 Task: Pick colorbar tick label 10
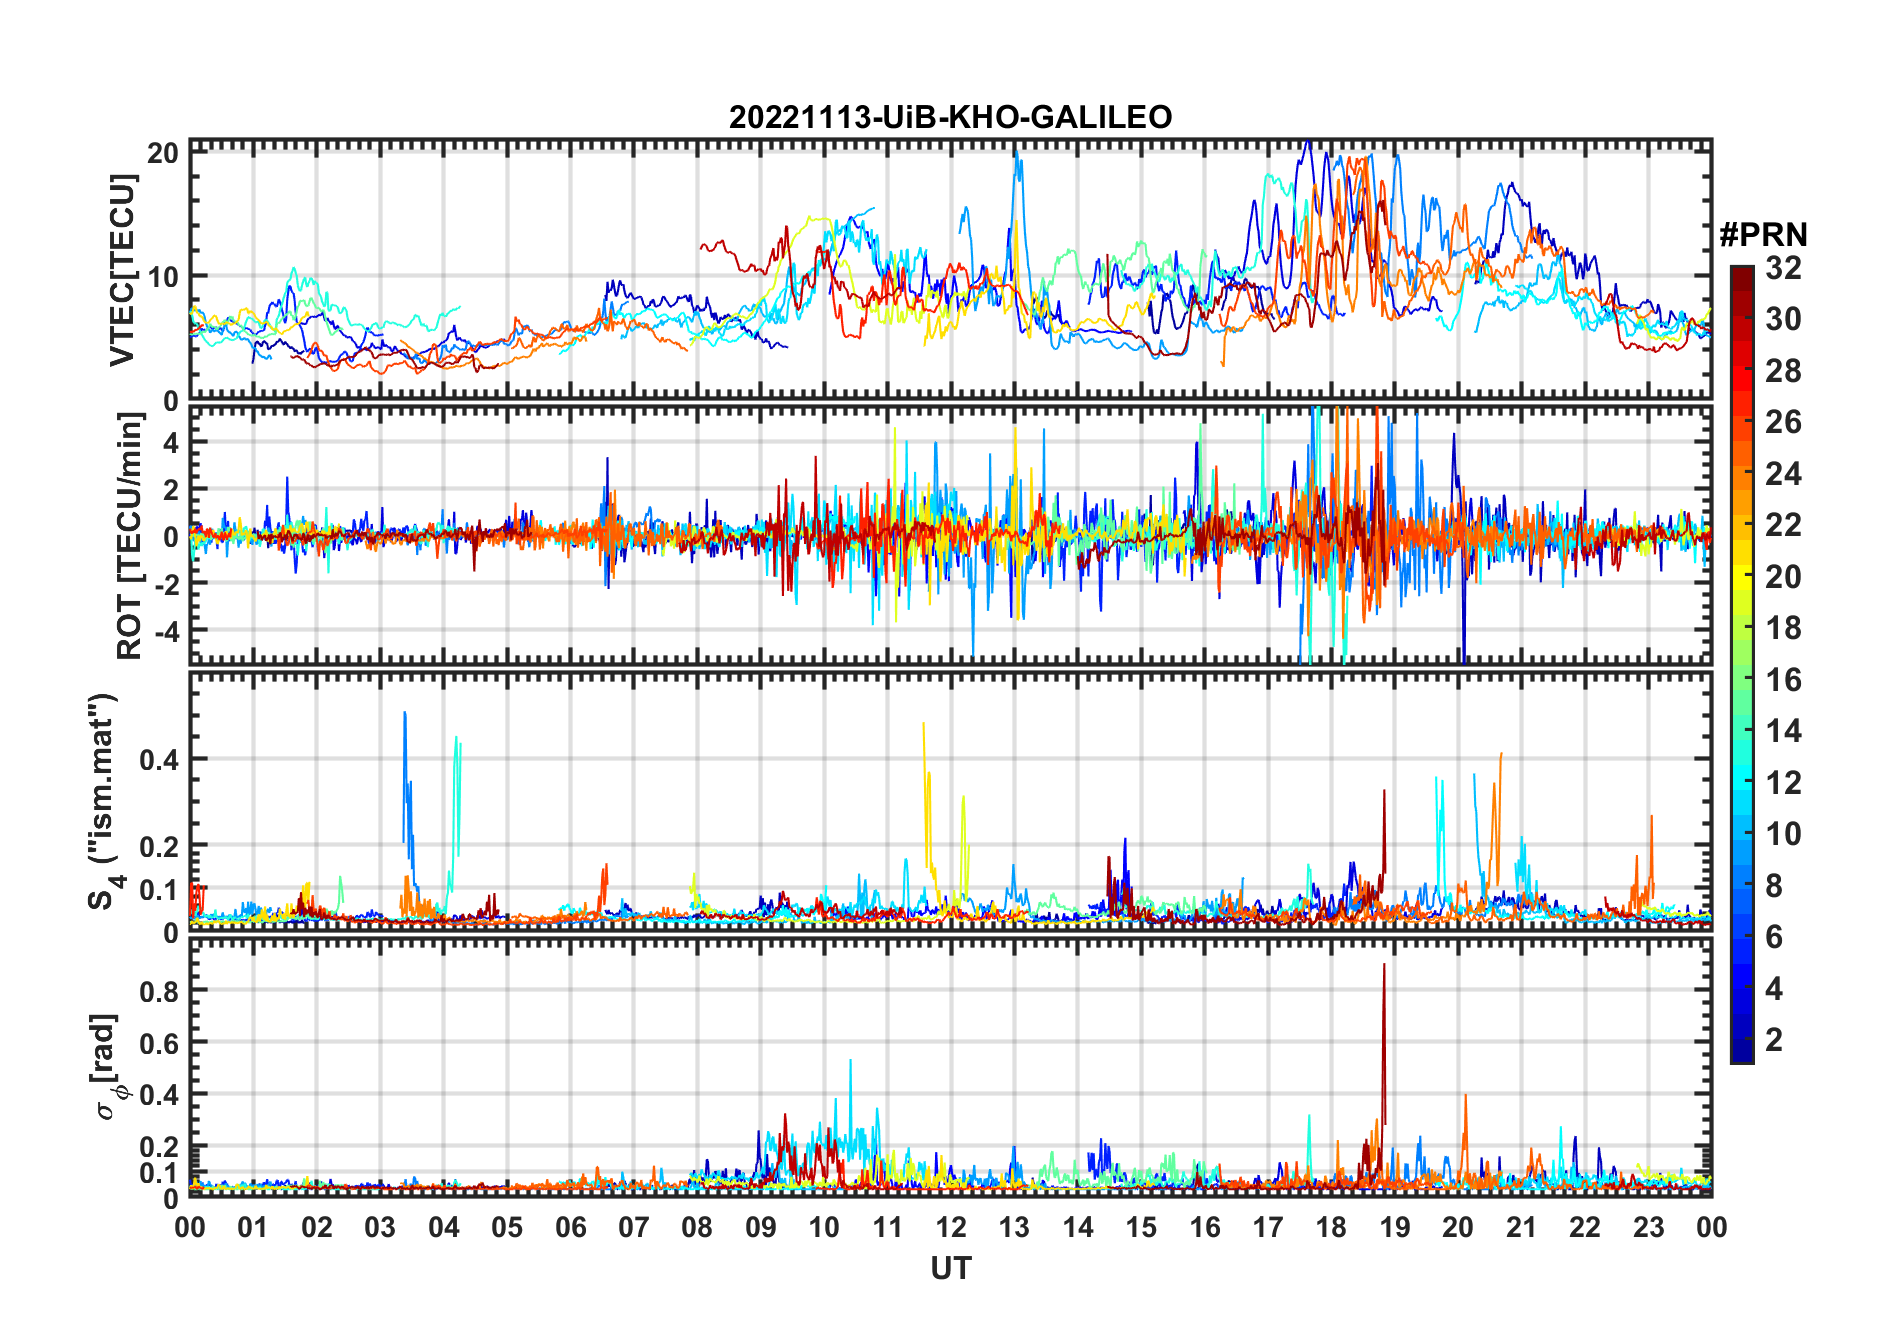point(1783,834)
